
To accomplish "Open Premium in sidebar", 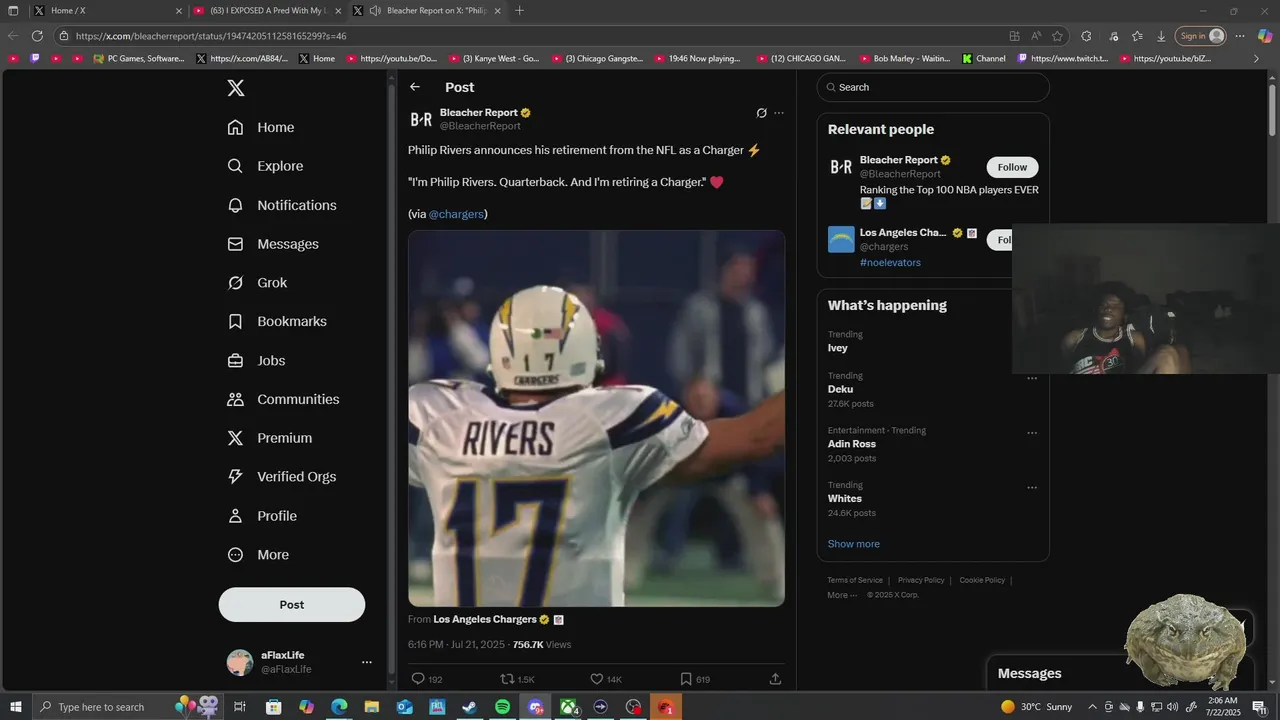I will click(x=270, y=438).
